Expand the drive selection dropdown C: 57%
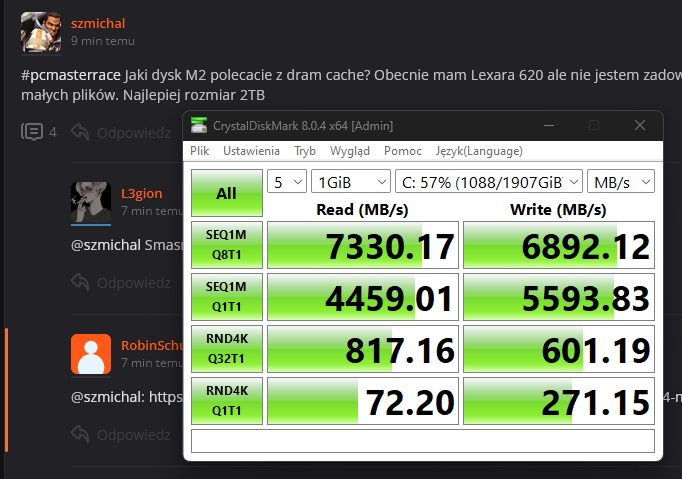This screenshot has height=479, width=682. [489, 181]
